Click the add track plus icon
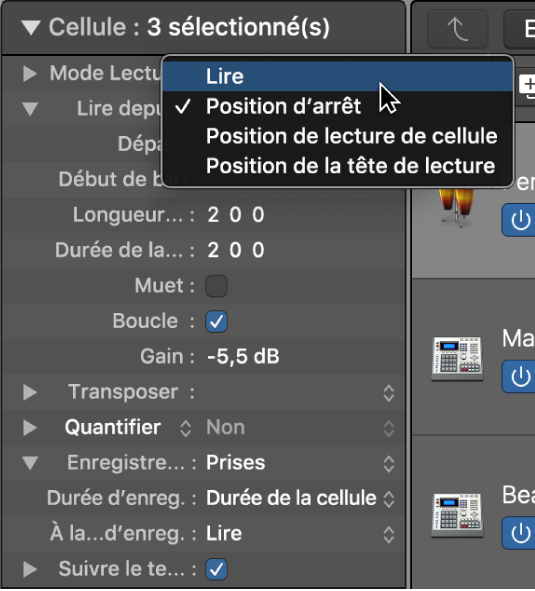This screenshot has height=591, width=535. click(x=528, y=86)
